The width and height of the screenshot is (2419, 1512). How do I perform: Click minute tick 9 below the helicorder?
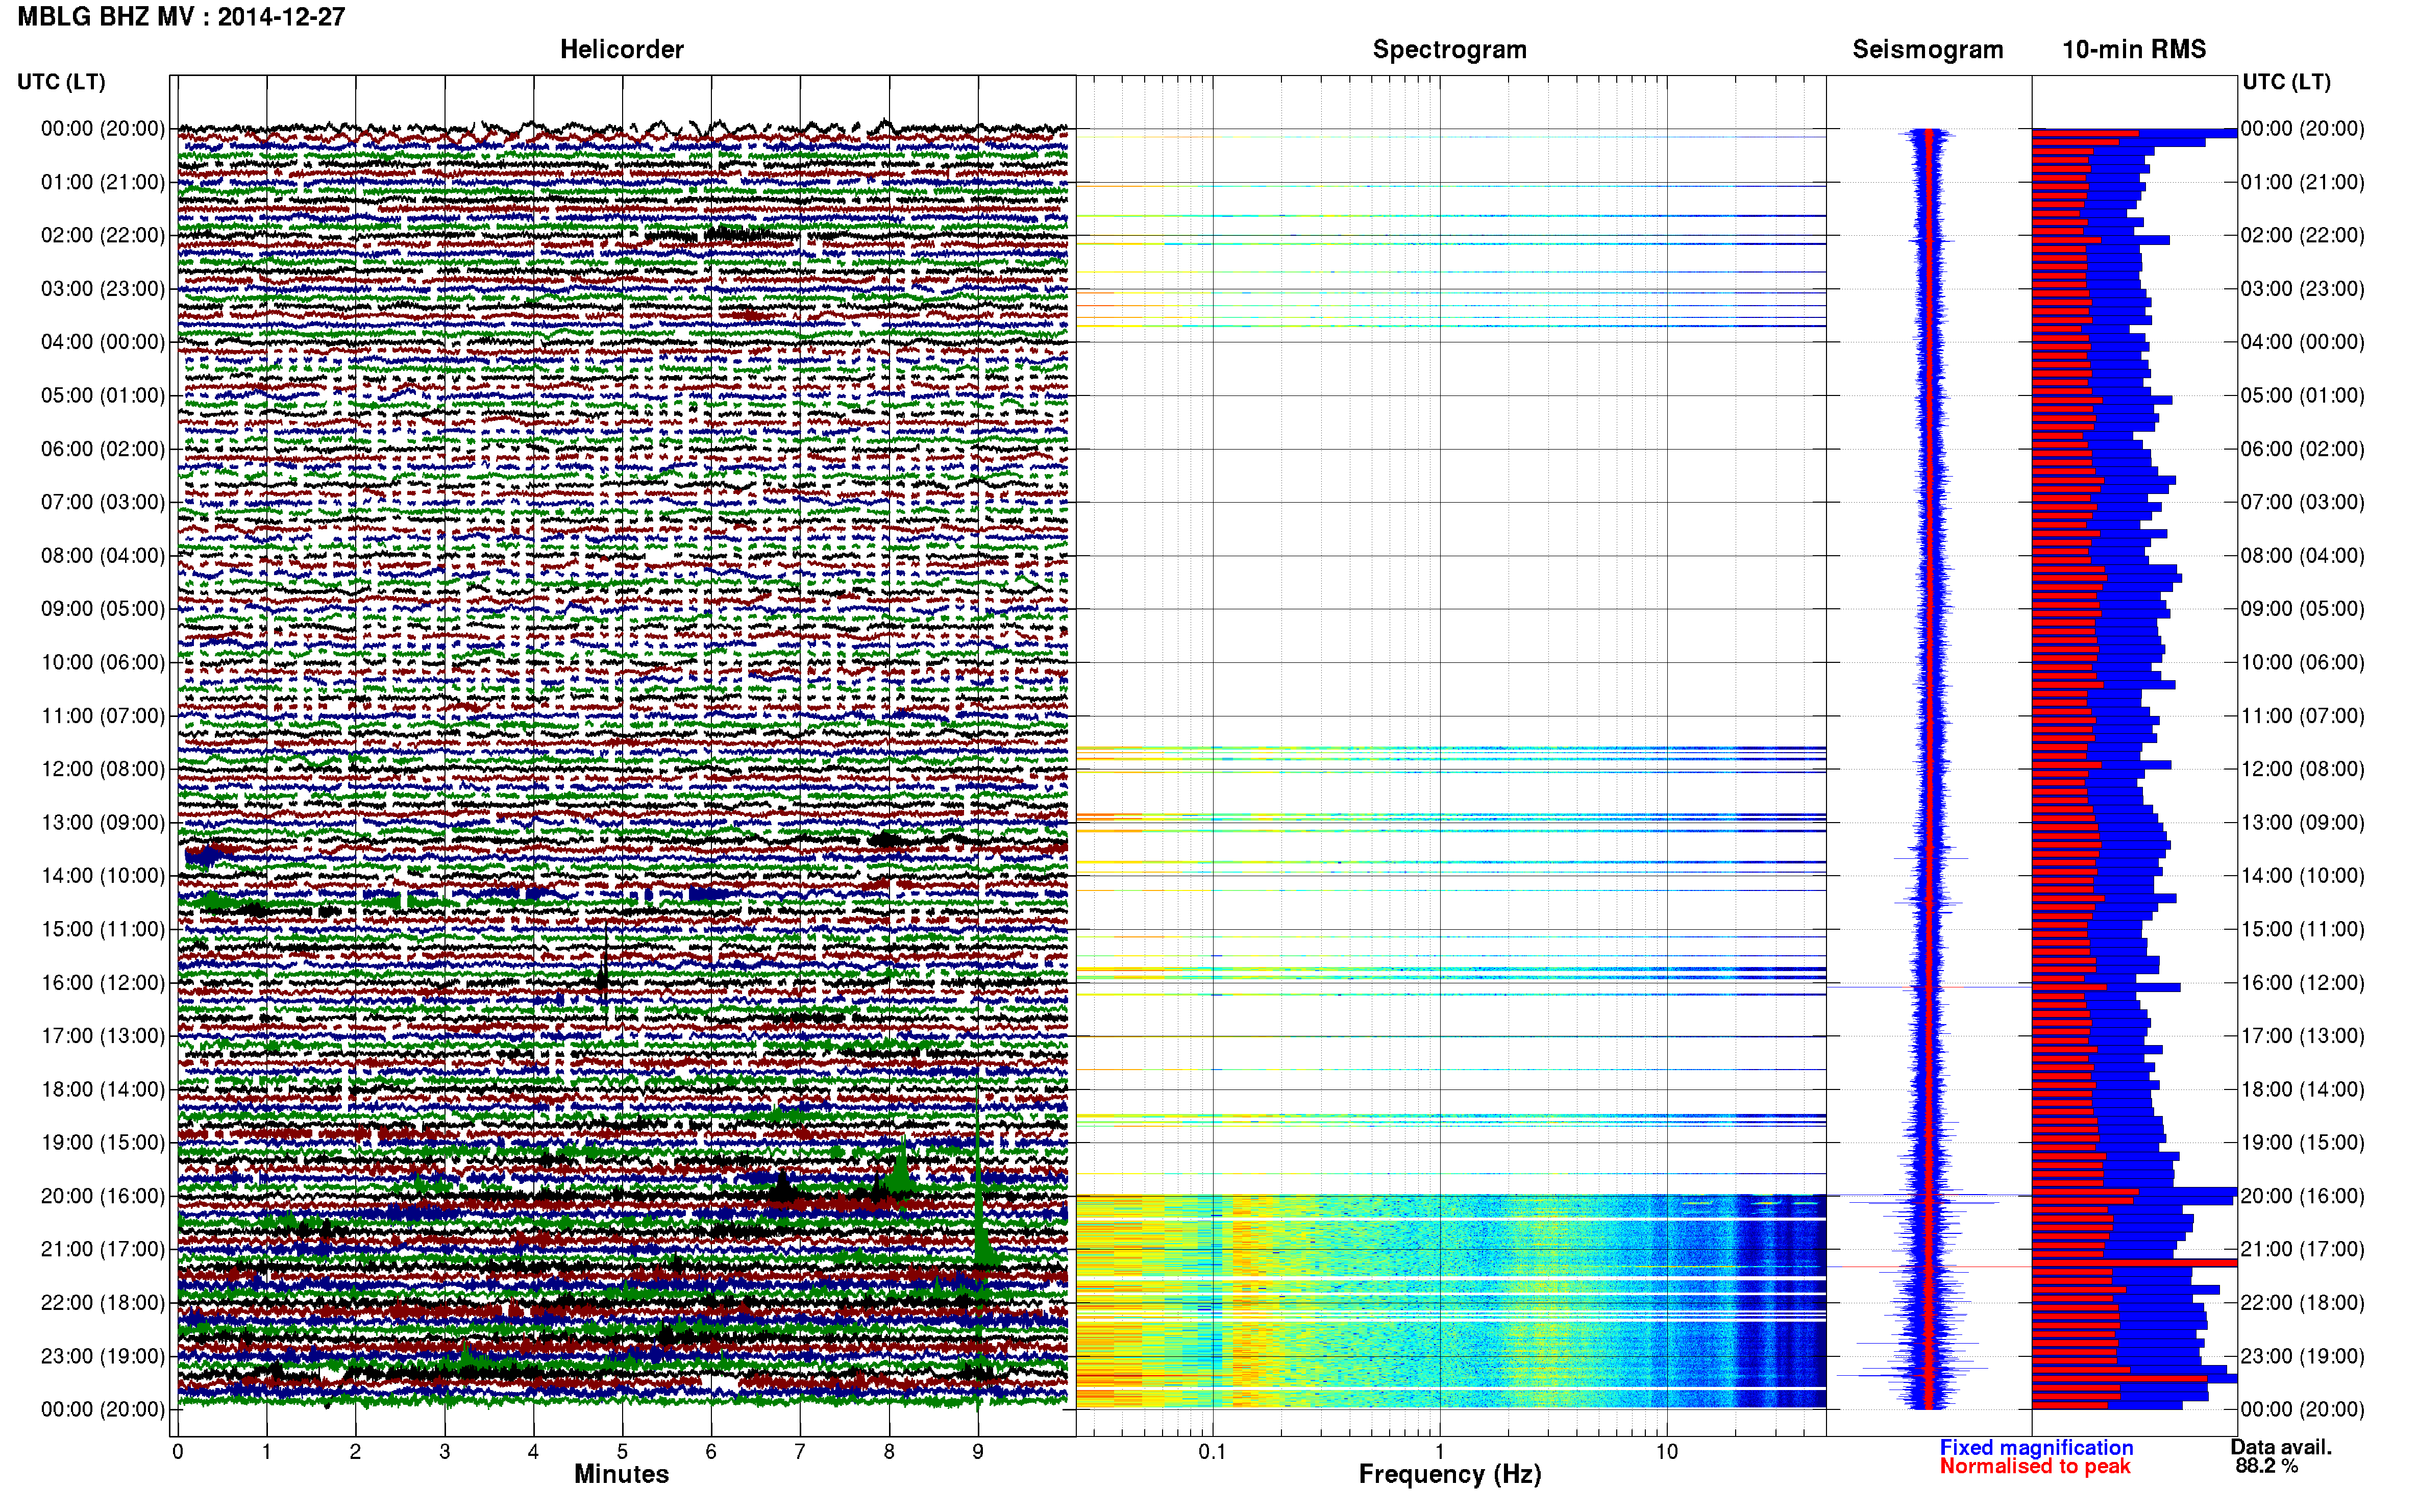(978, 1451)
